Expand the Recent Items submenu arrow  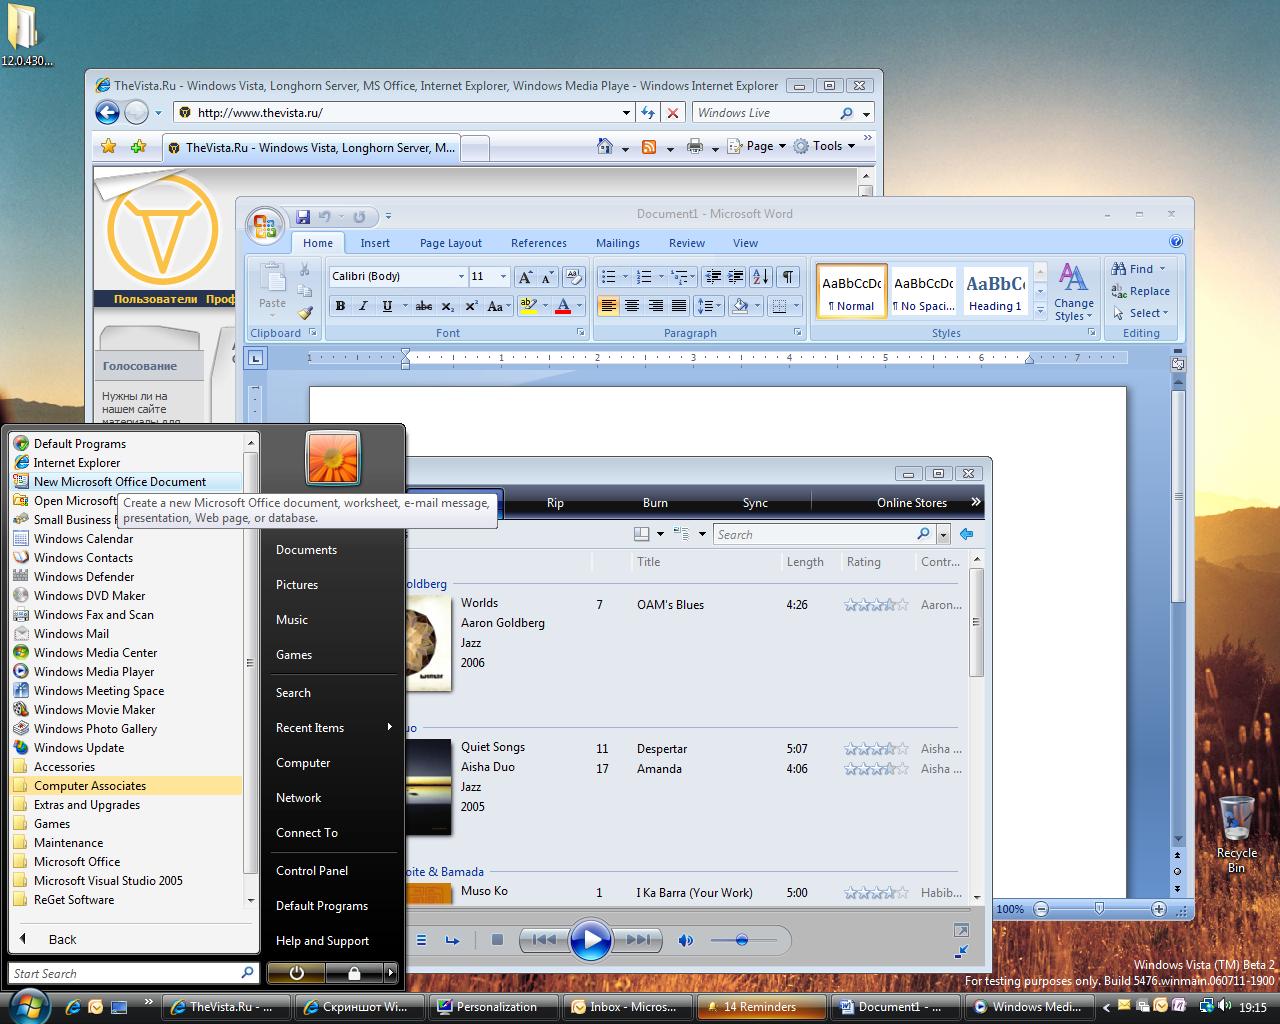[x=389, y=727]
